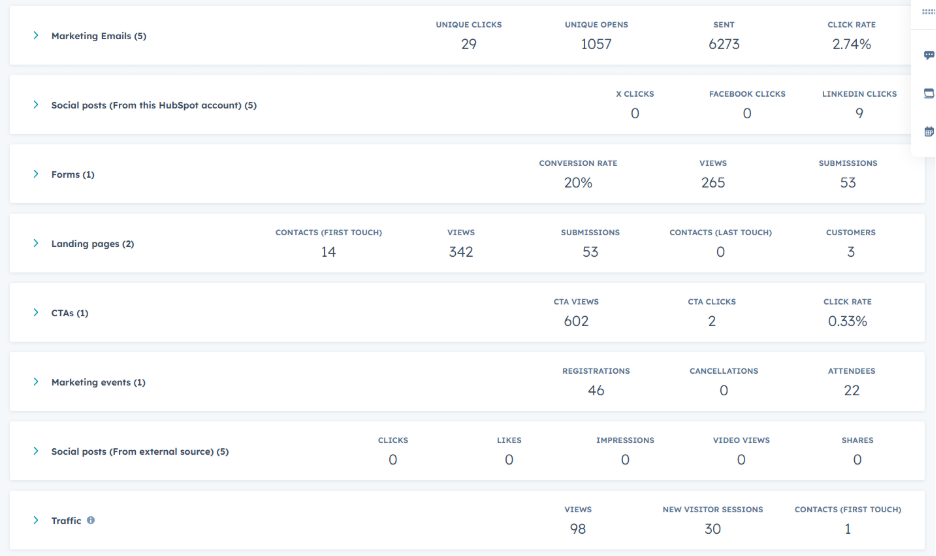Click the CTAs (1) row label
Screen dimensions: 936x556
(x=69, y=313)
